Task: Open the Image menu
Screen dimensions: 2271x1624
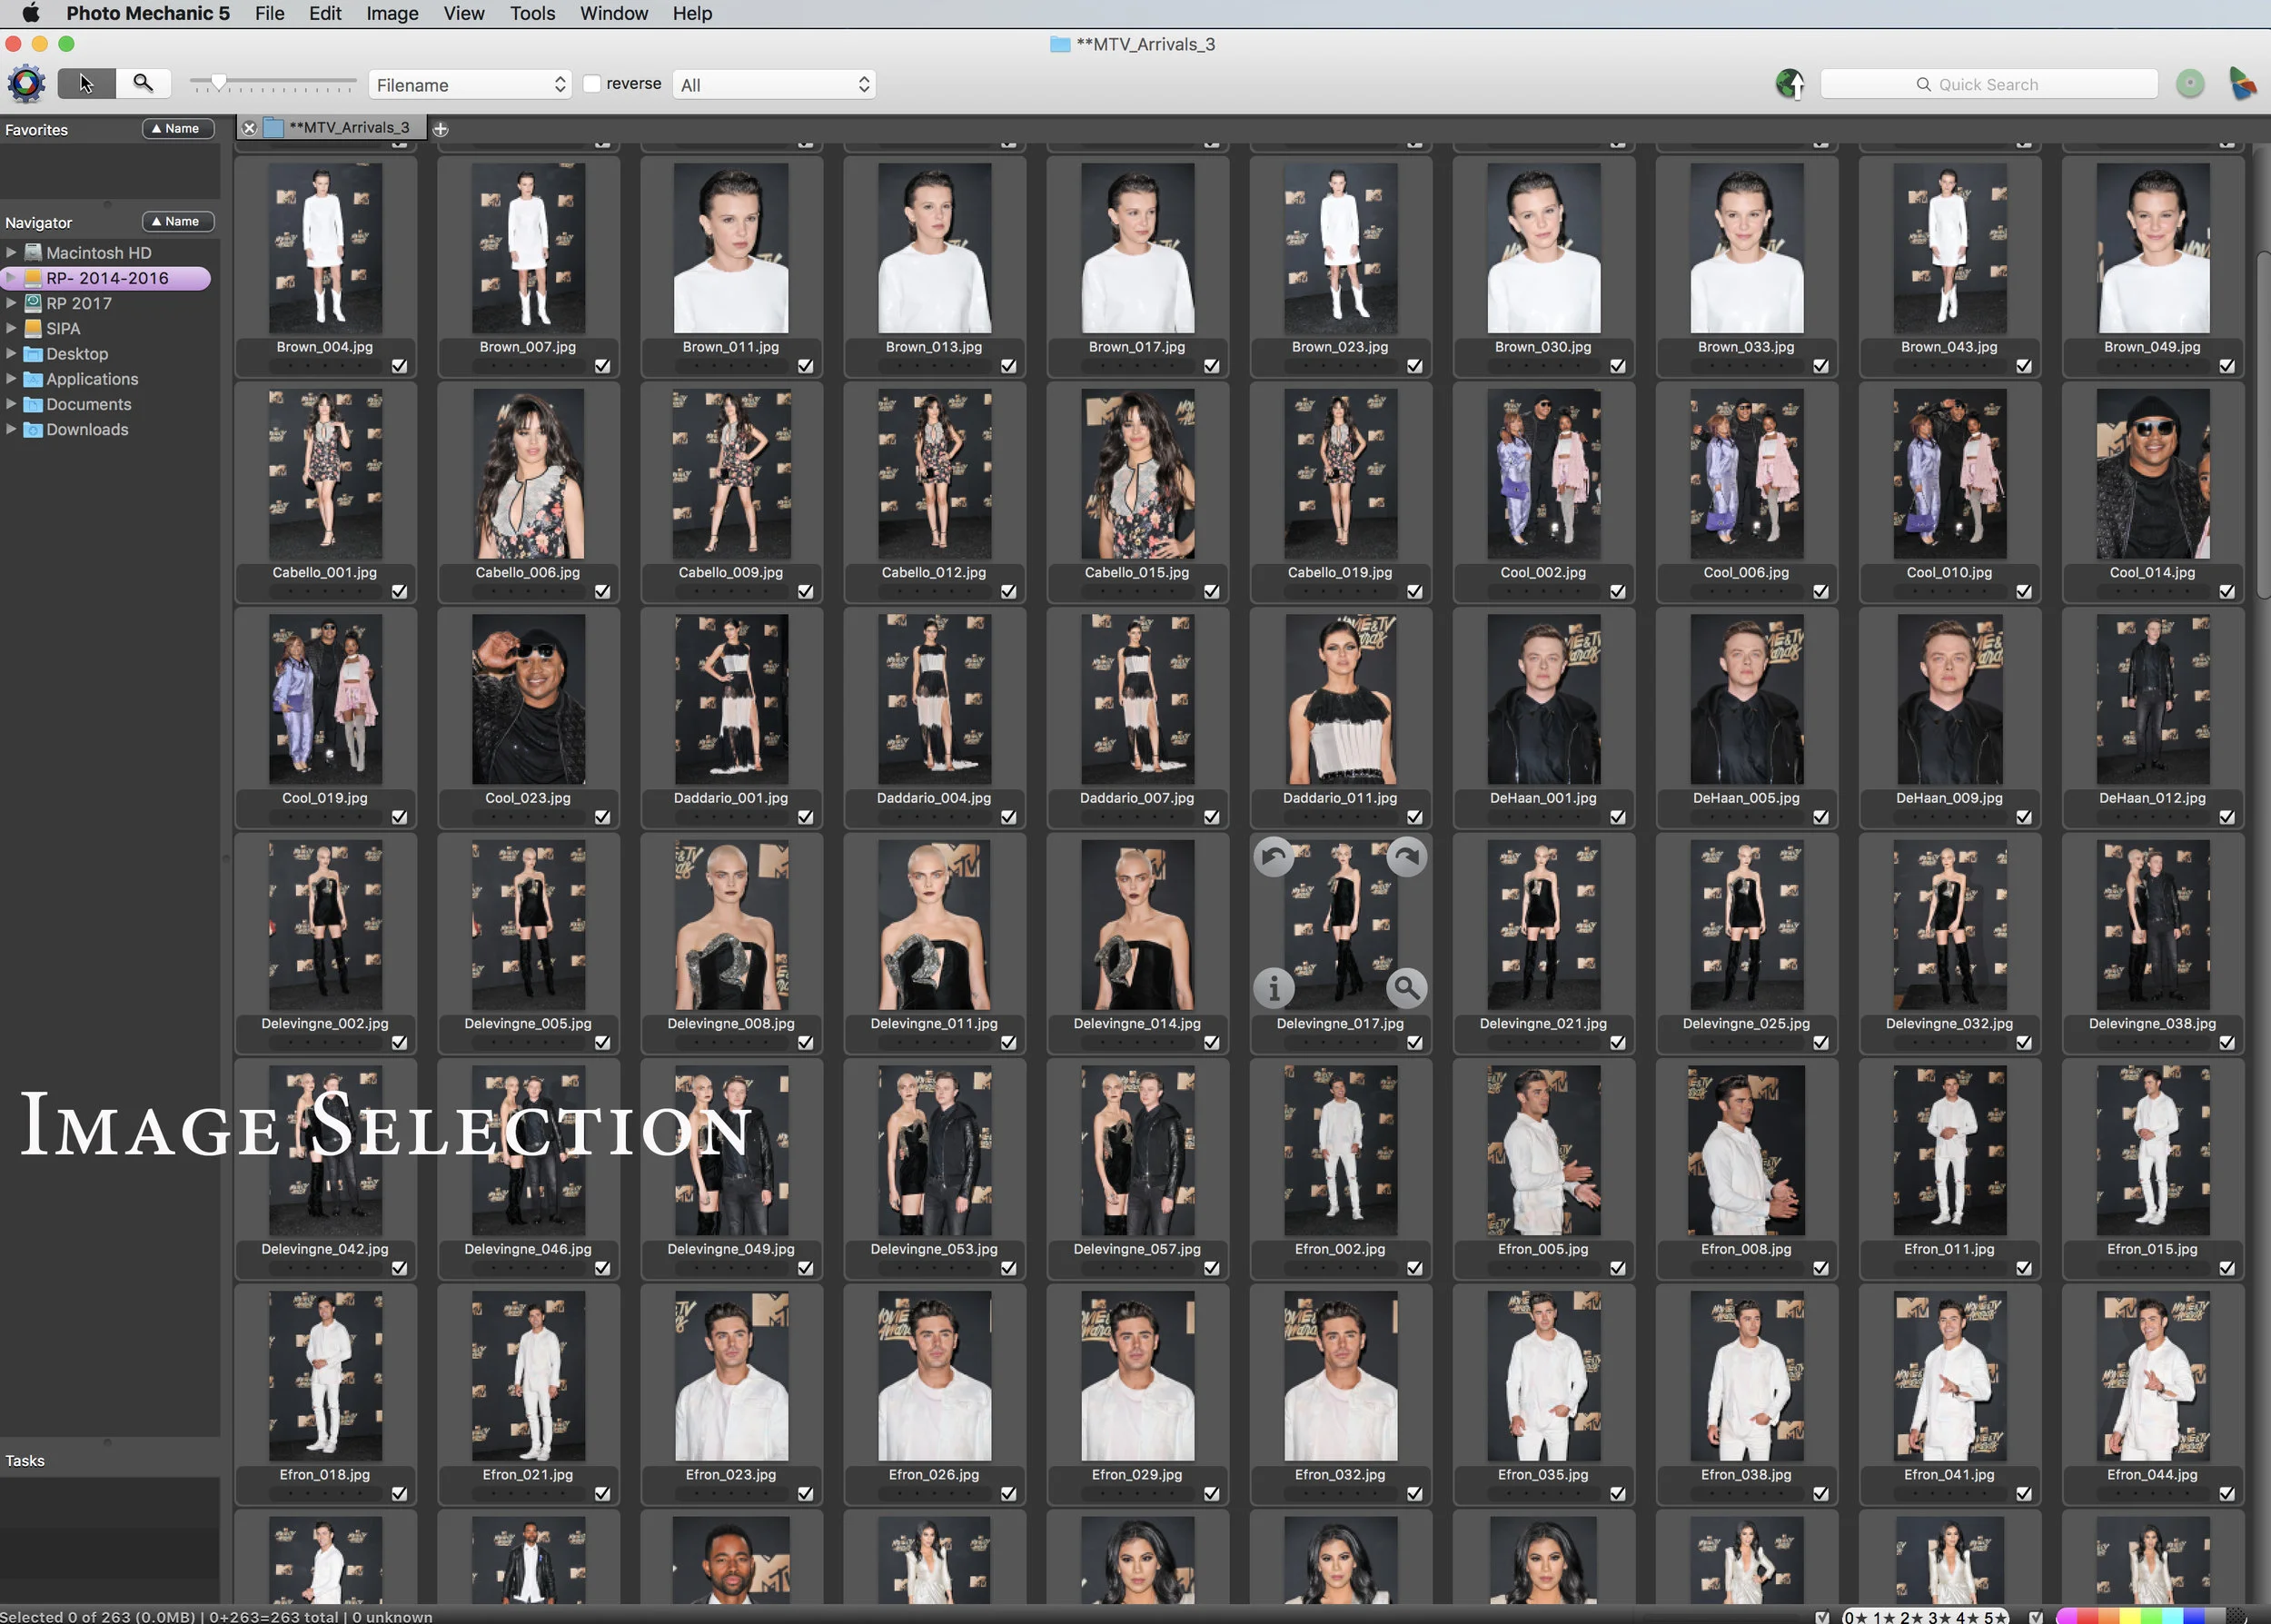Action: coord(392,13)
